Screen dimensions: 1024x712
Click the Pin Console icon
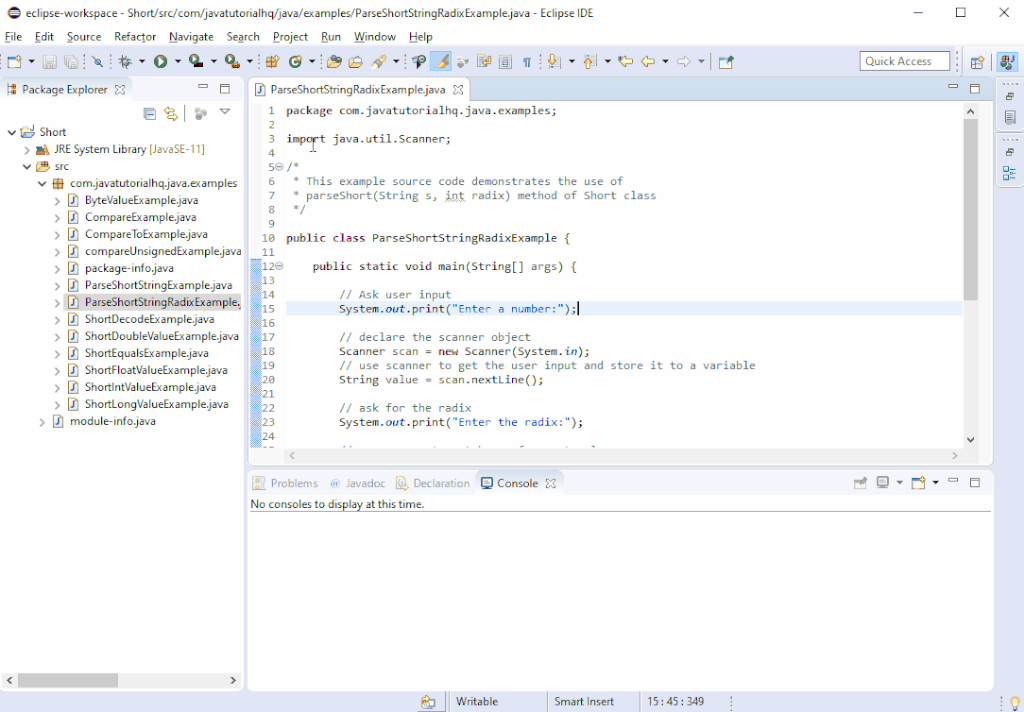click(860, 483)
